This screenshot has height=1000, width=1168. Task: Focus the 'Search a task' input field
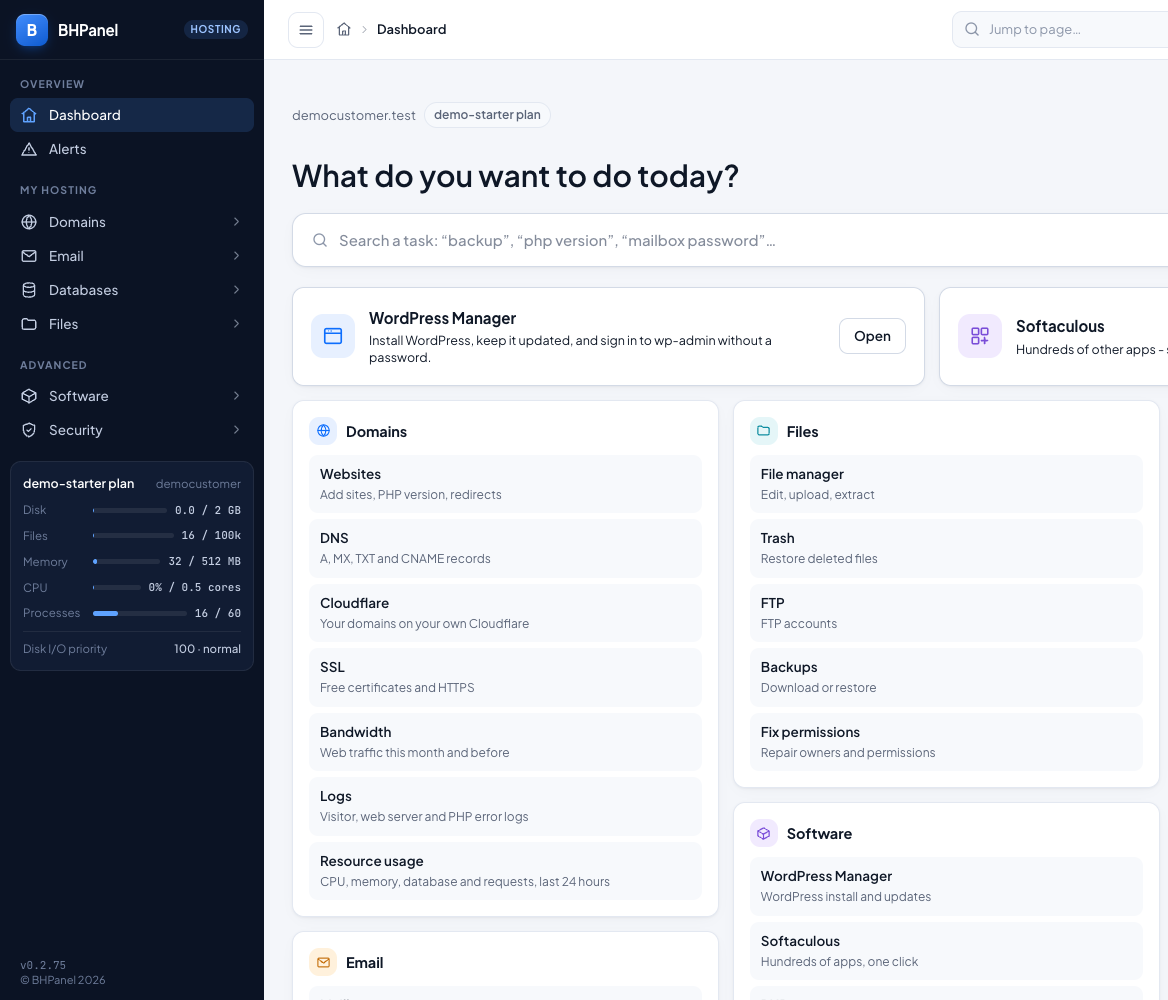point(730,240)
